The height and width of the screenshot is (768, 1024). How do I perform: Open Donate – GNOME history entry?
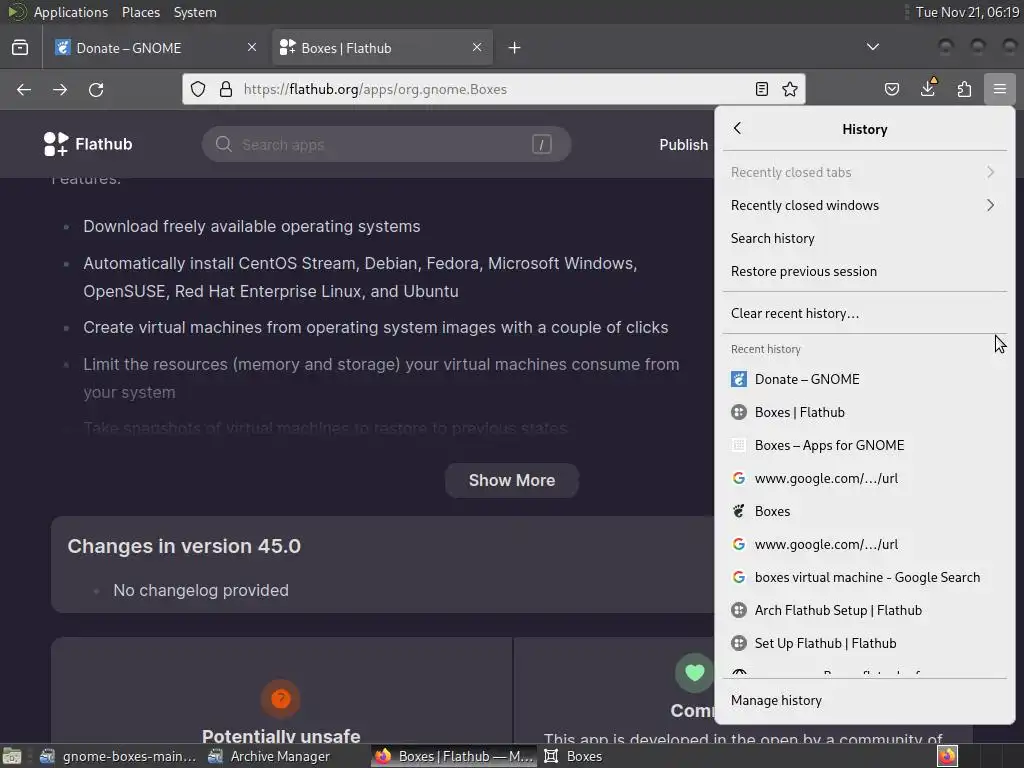tap(865, 379)
